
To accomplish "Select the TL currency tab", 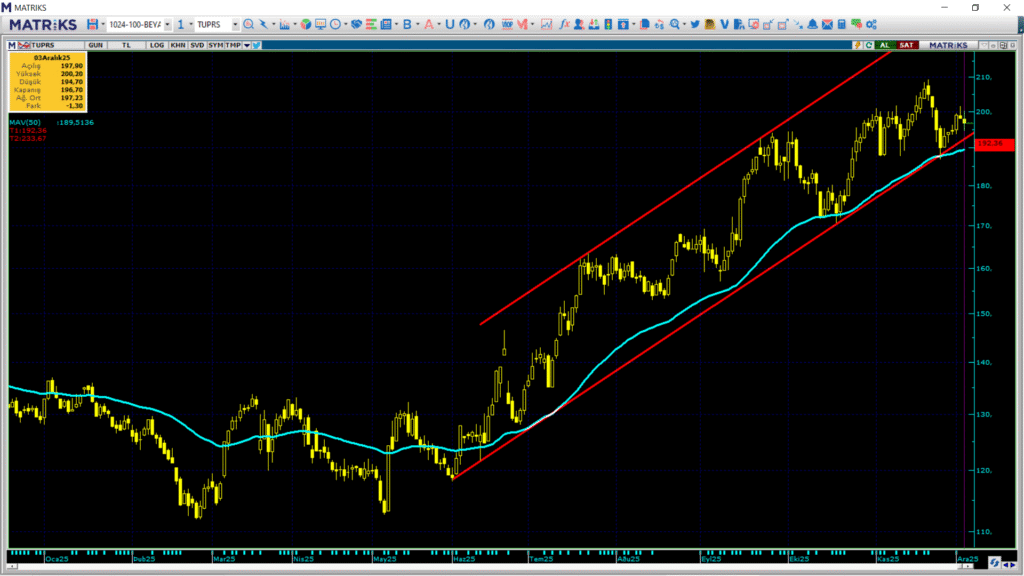I will click(x=126, y=45).
